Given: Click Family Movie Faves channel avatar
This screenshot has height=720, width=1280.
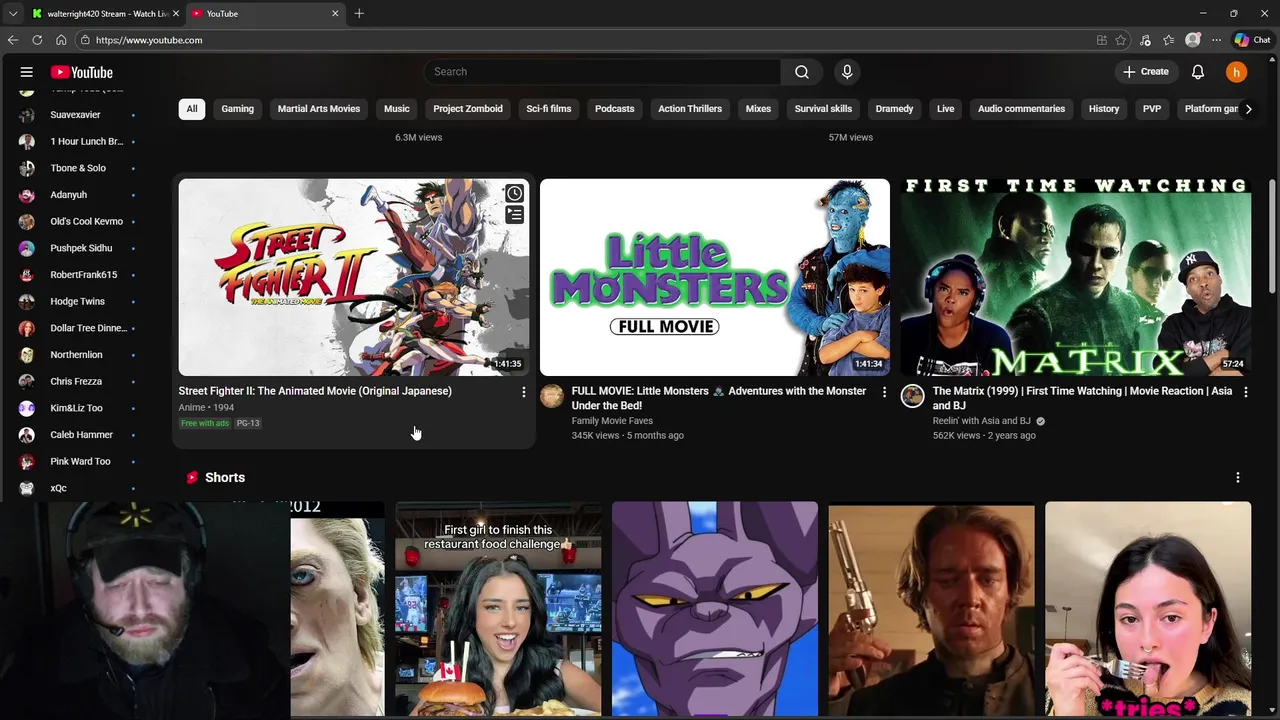Looking at the screenshot, I should coord(552,396).
